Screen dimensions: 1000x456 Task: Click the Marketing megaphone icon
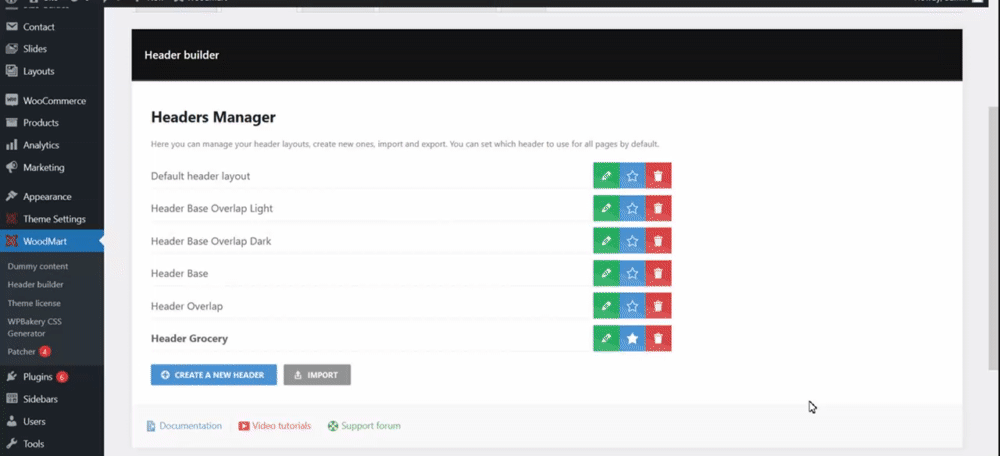click(11, 167)
